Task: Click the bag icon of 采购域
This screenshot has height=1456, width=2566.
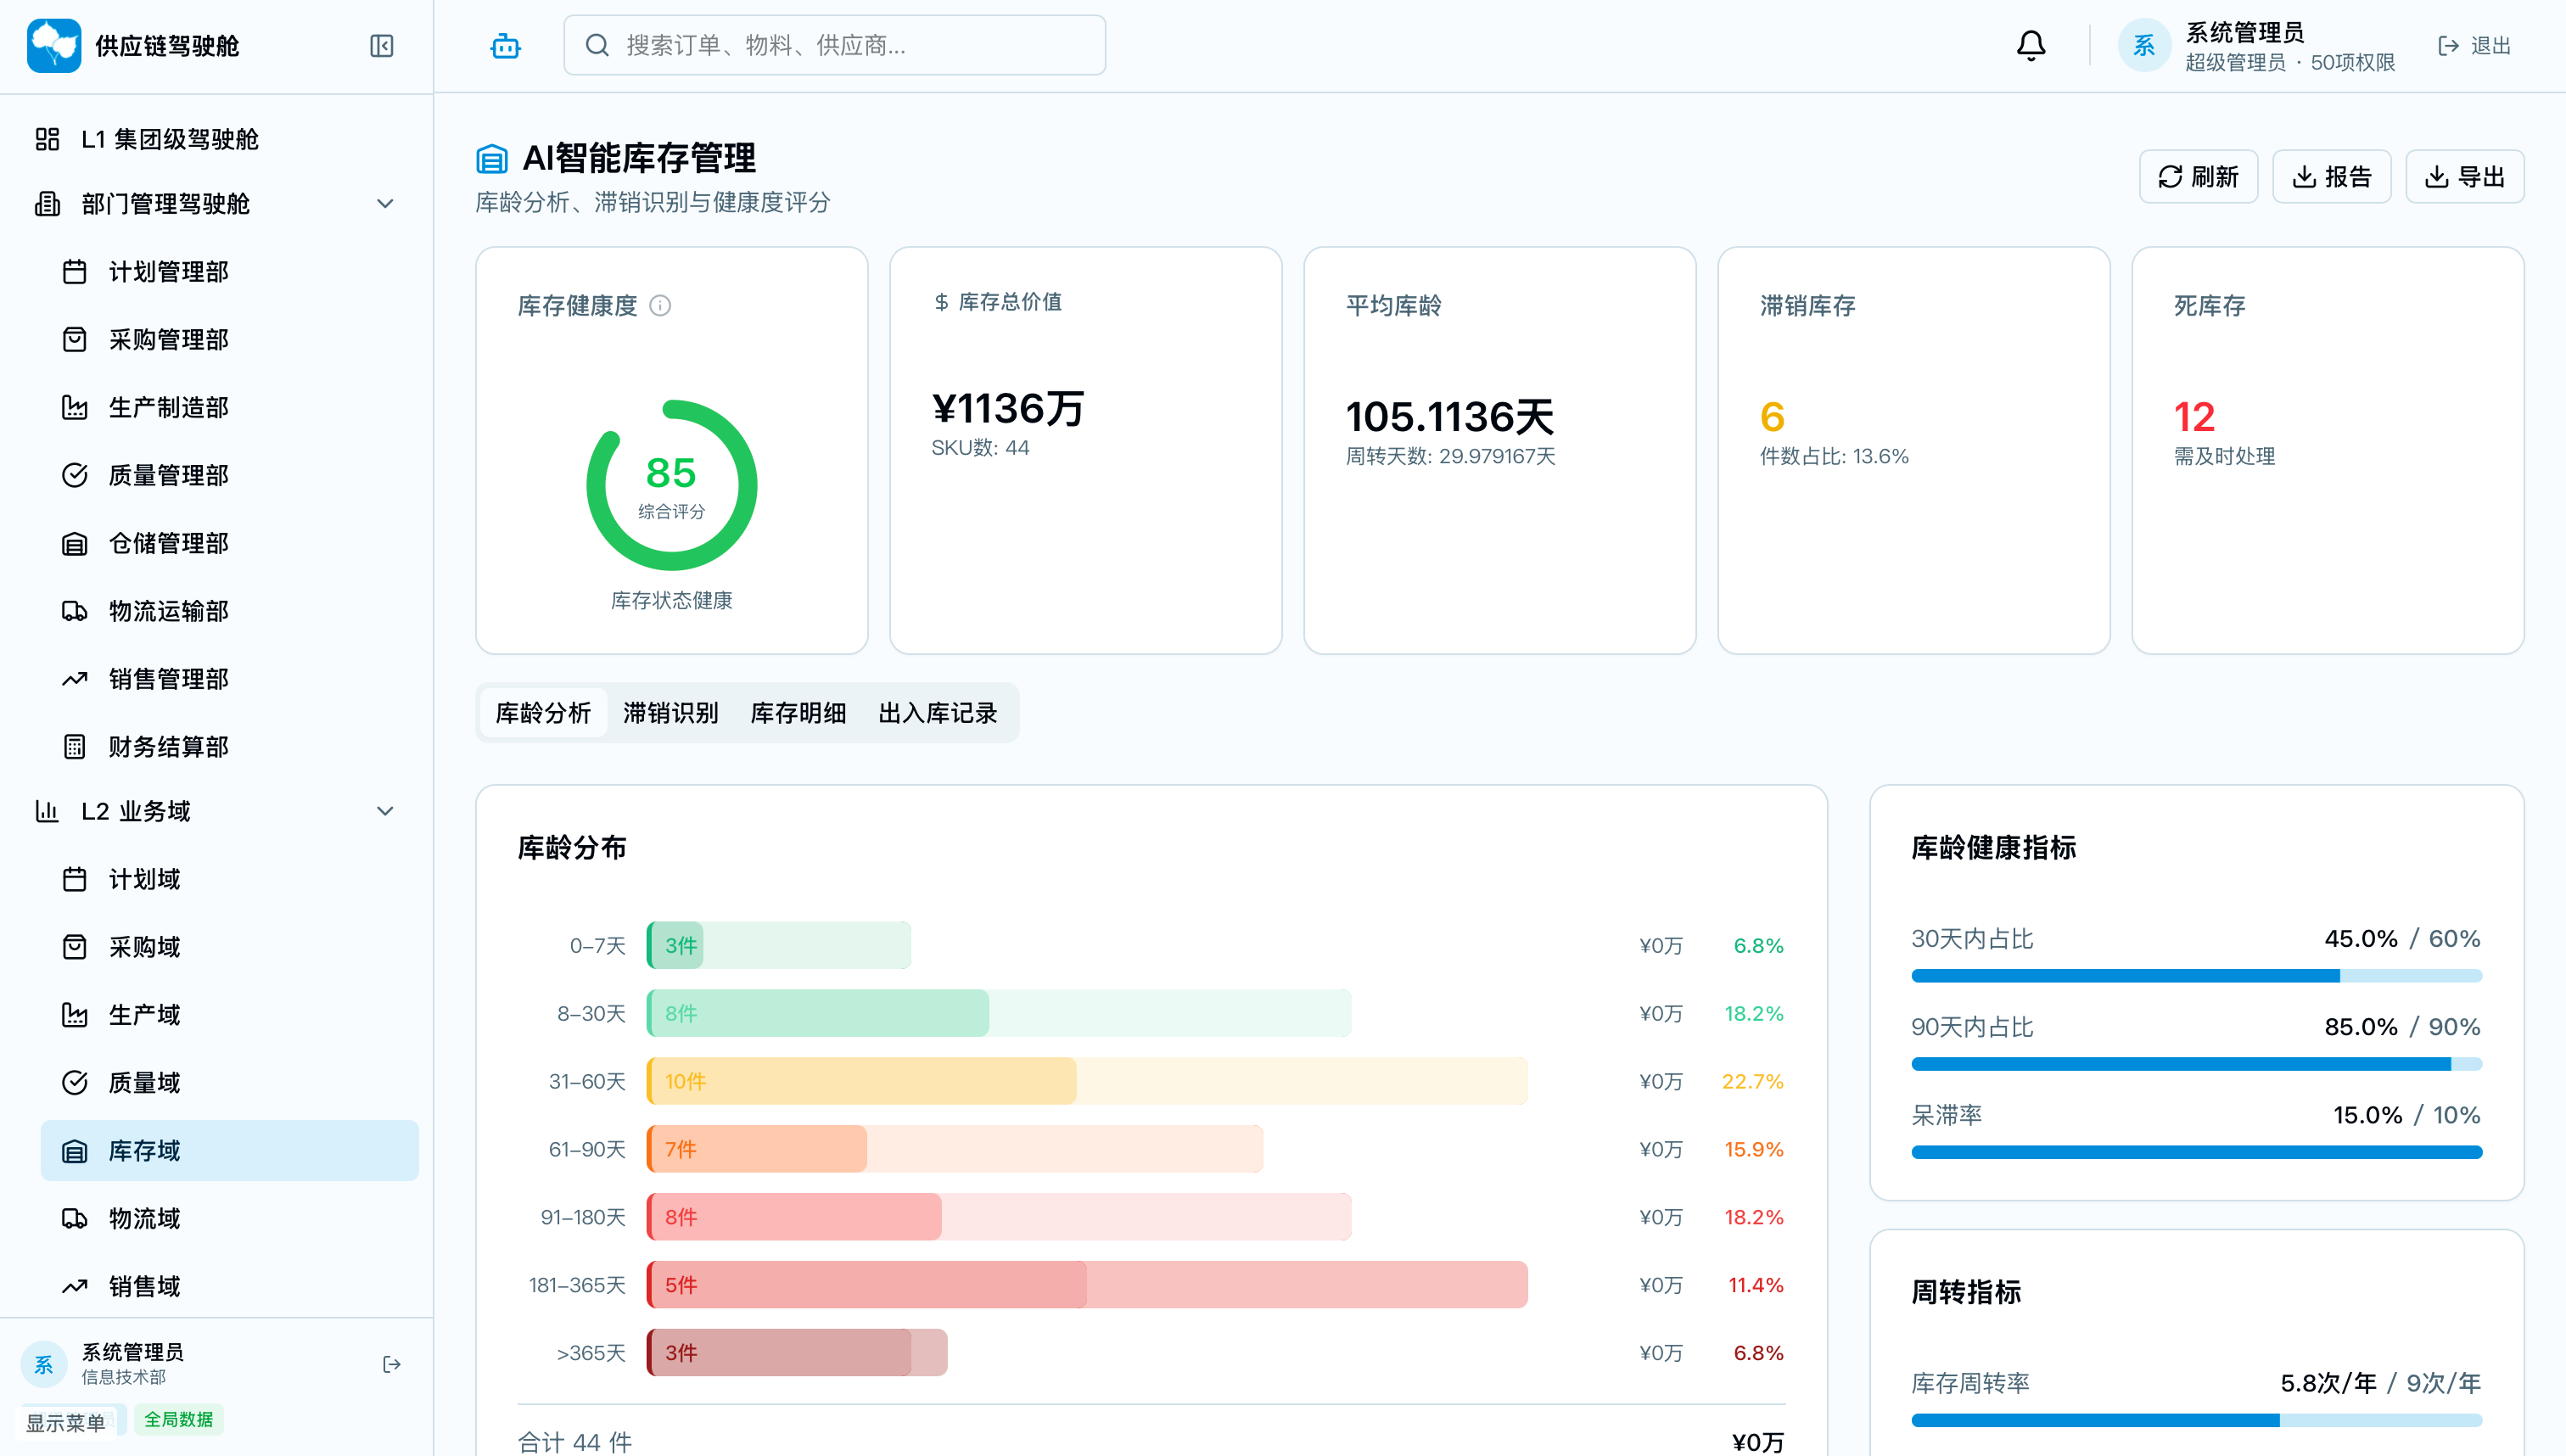Action: [x=75, y=948]
